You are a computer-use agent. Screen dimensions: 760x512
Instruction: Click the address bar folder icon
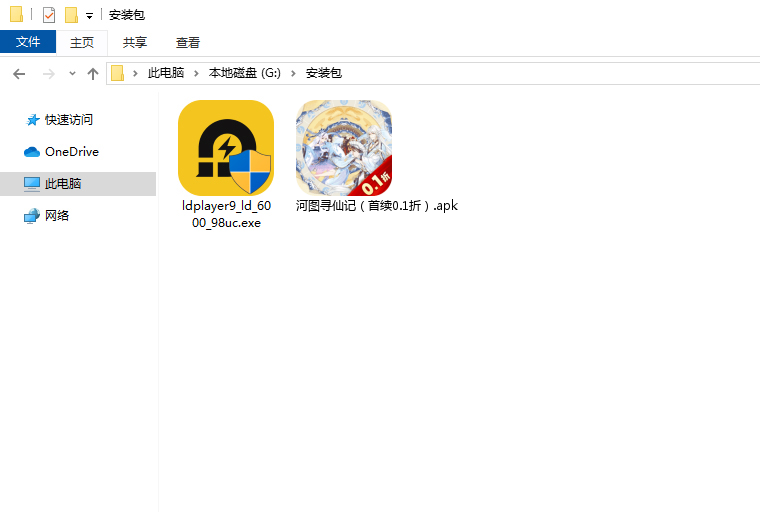pos(118,73)
